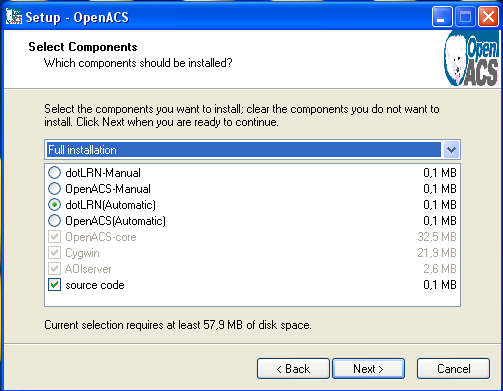Uncheck the source code checkbox
The height and width of the screenshot is (391, 503).
tap(54, 285)
